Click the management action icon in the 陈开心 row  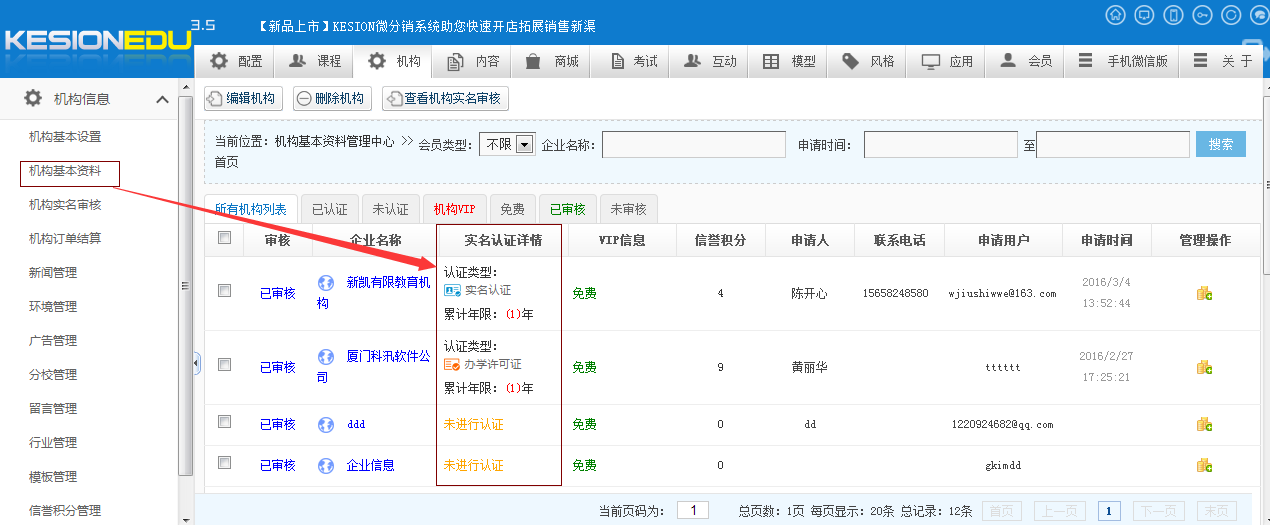tap(1204, 293)
